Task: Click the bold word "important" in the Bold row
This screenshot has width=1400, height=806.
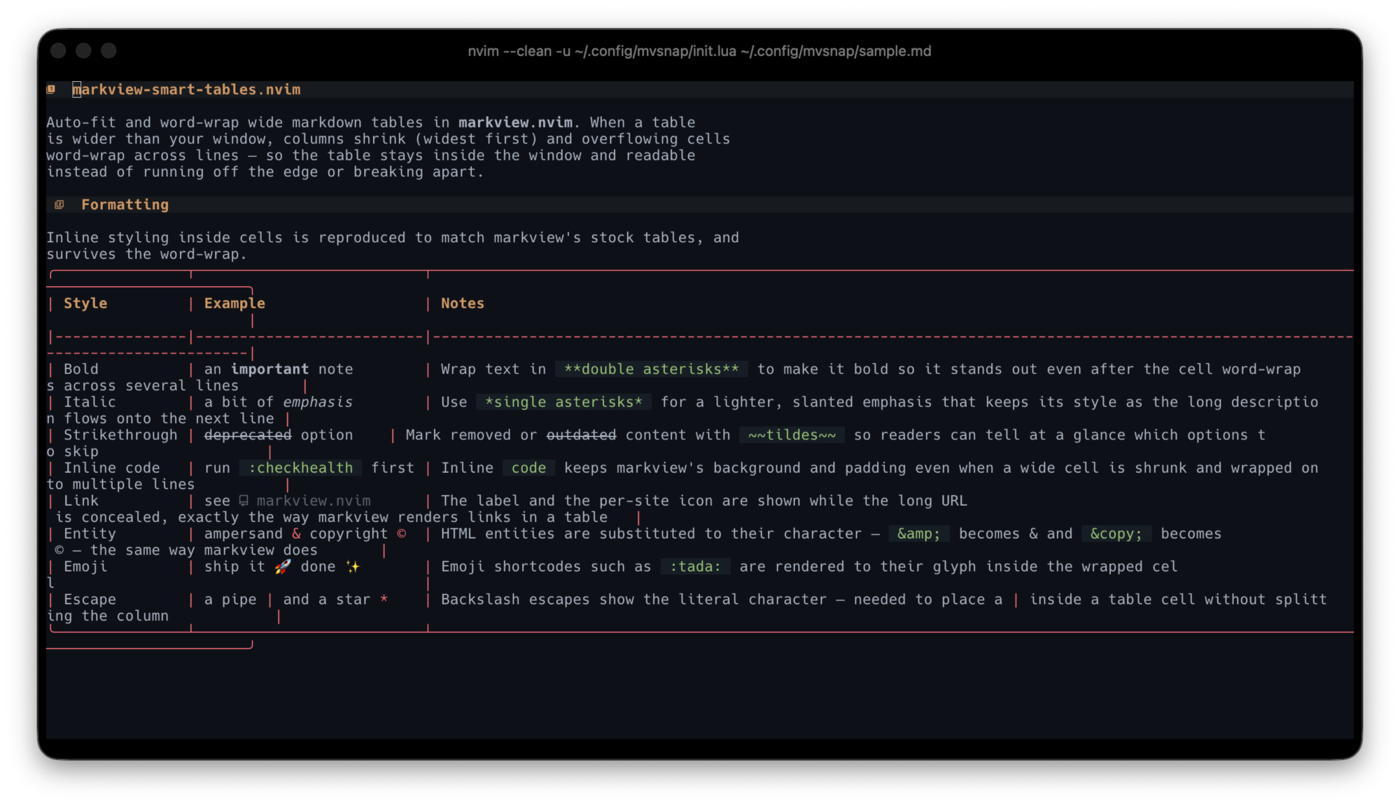Action: click(270, 370)
